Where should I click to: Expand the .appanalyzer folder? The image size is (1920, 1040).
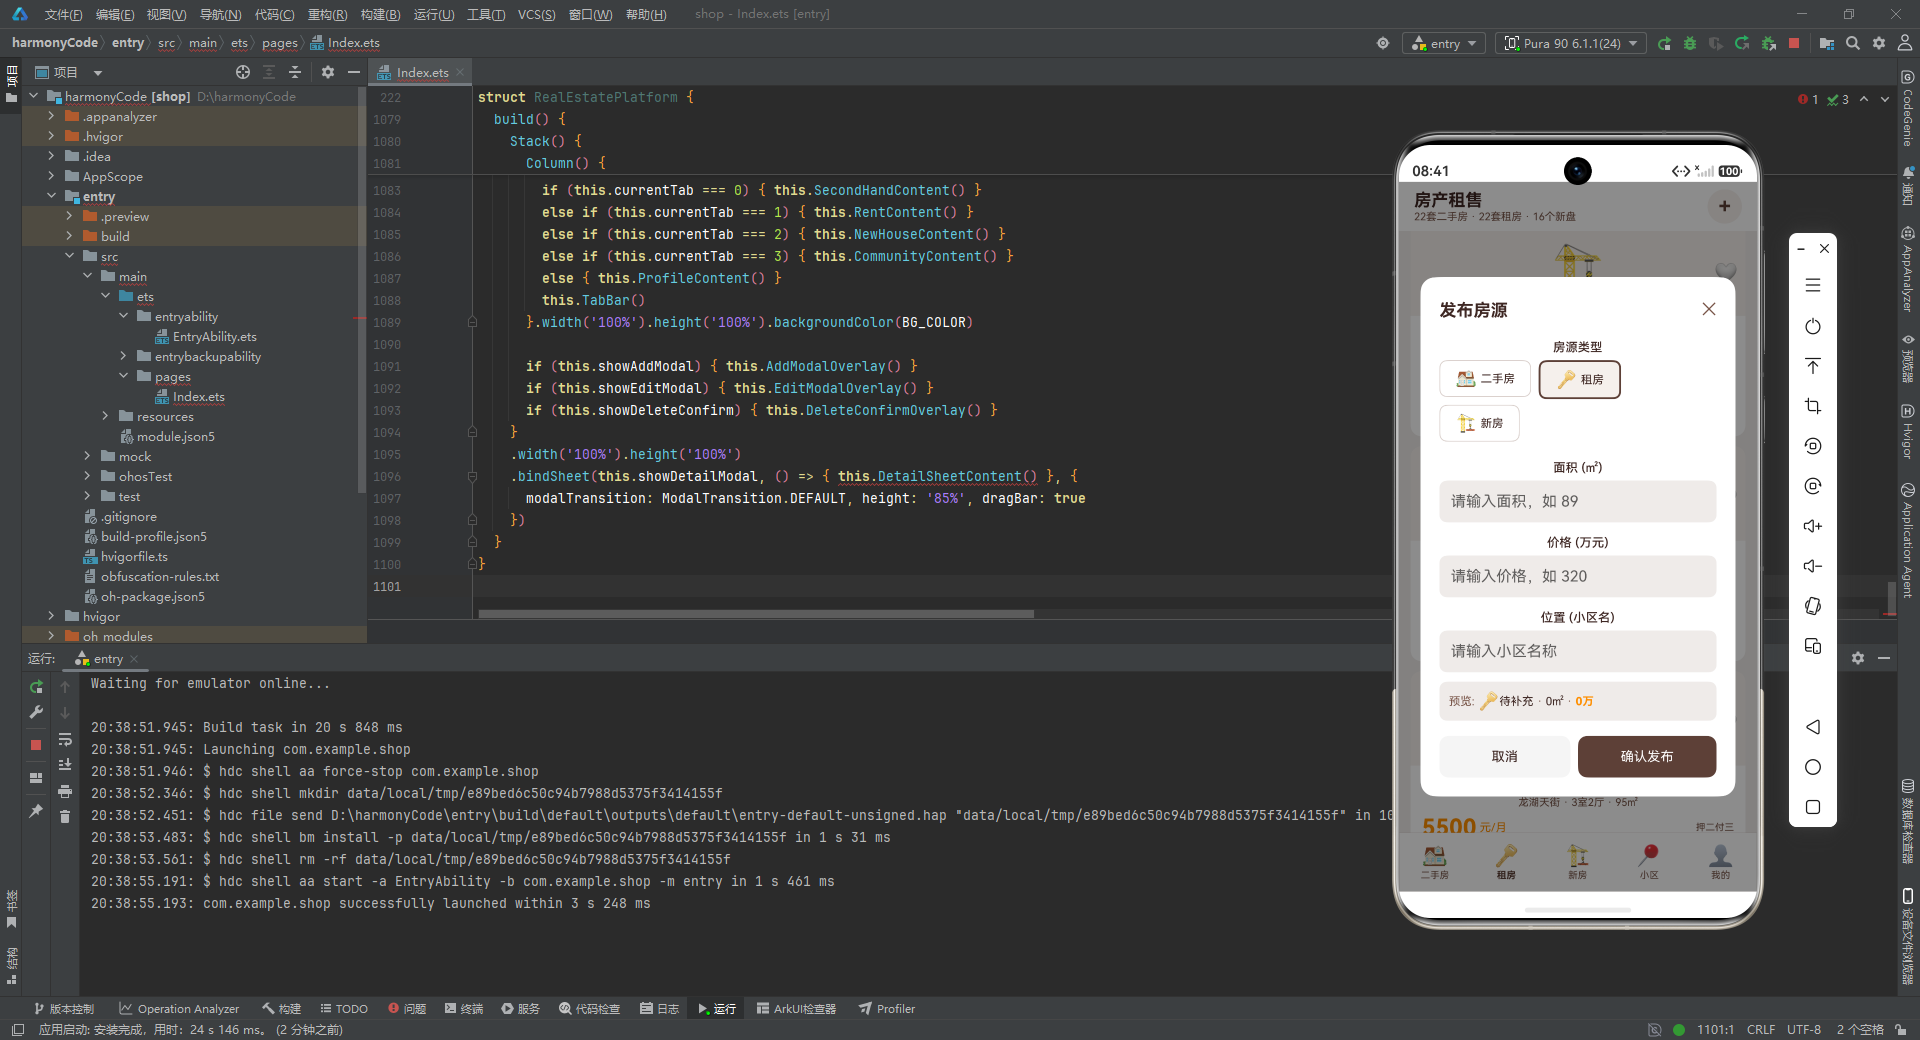[x=51, y=116]
